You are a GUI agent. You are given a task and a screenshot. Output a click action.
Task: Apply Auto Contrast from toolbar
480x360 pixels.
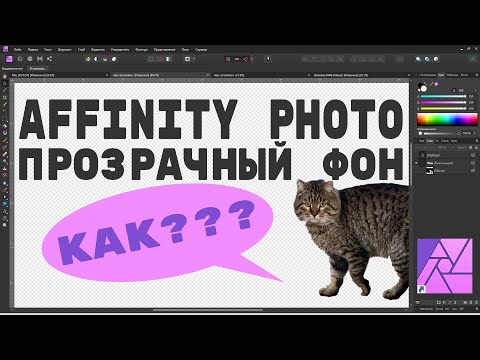96,59
